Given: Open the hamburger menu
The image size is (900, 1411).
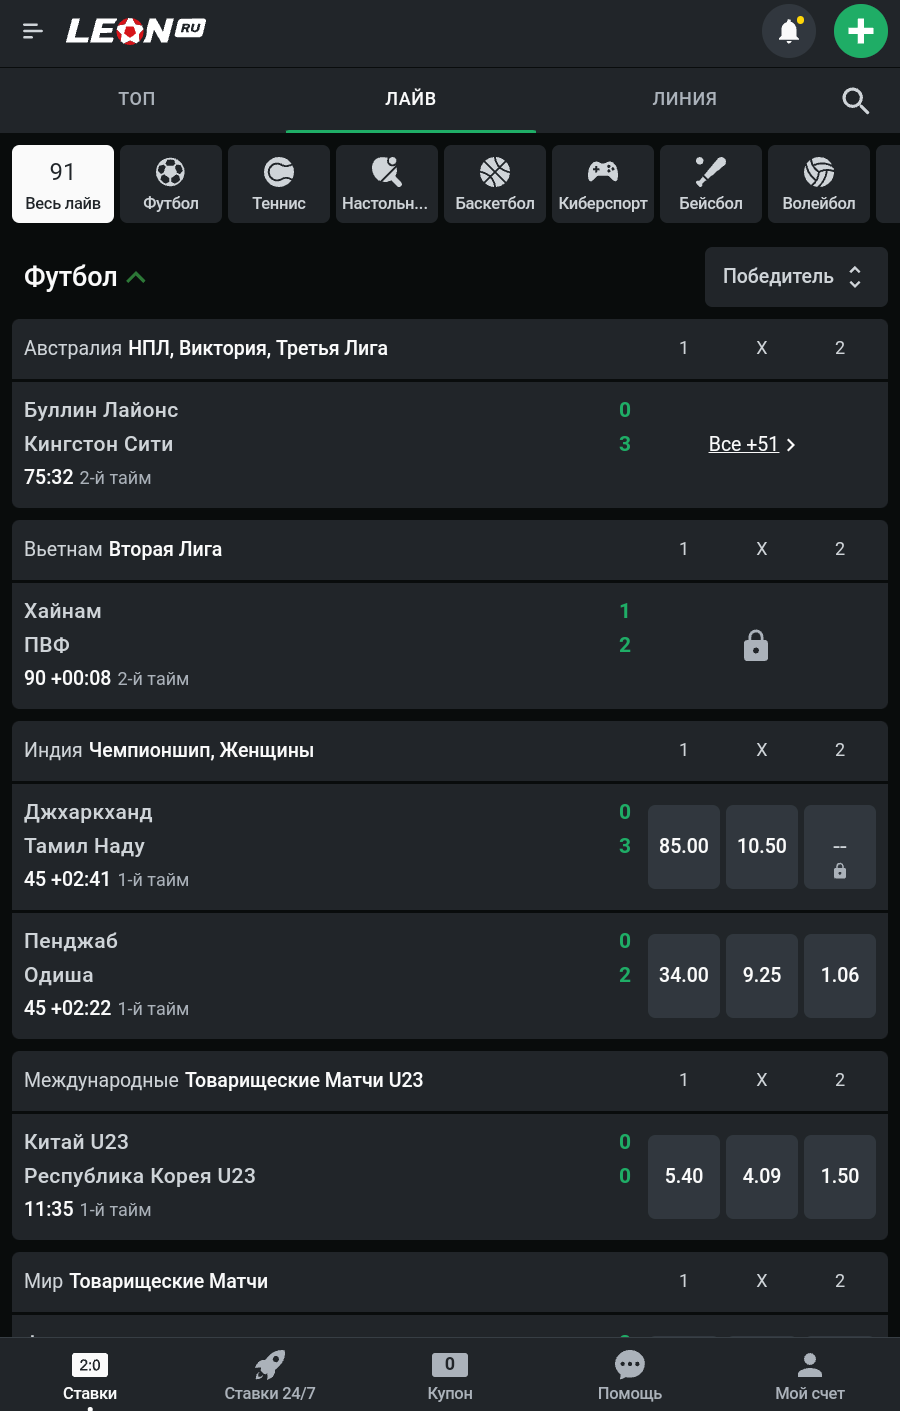Looking at the screenshot, I should tap(33, 31).
